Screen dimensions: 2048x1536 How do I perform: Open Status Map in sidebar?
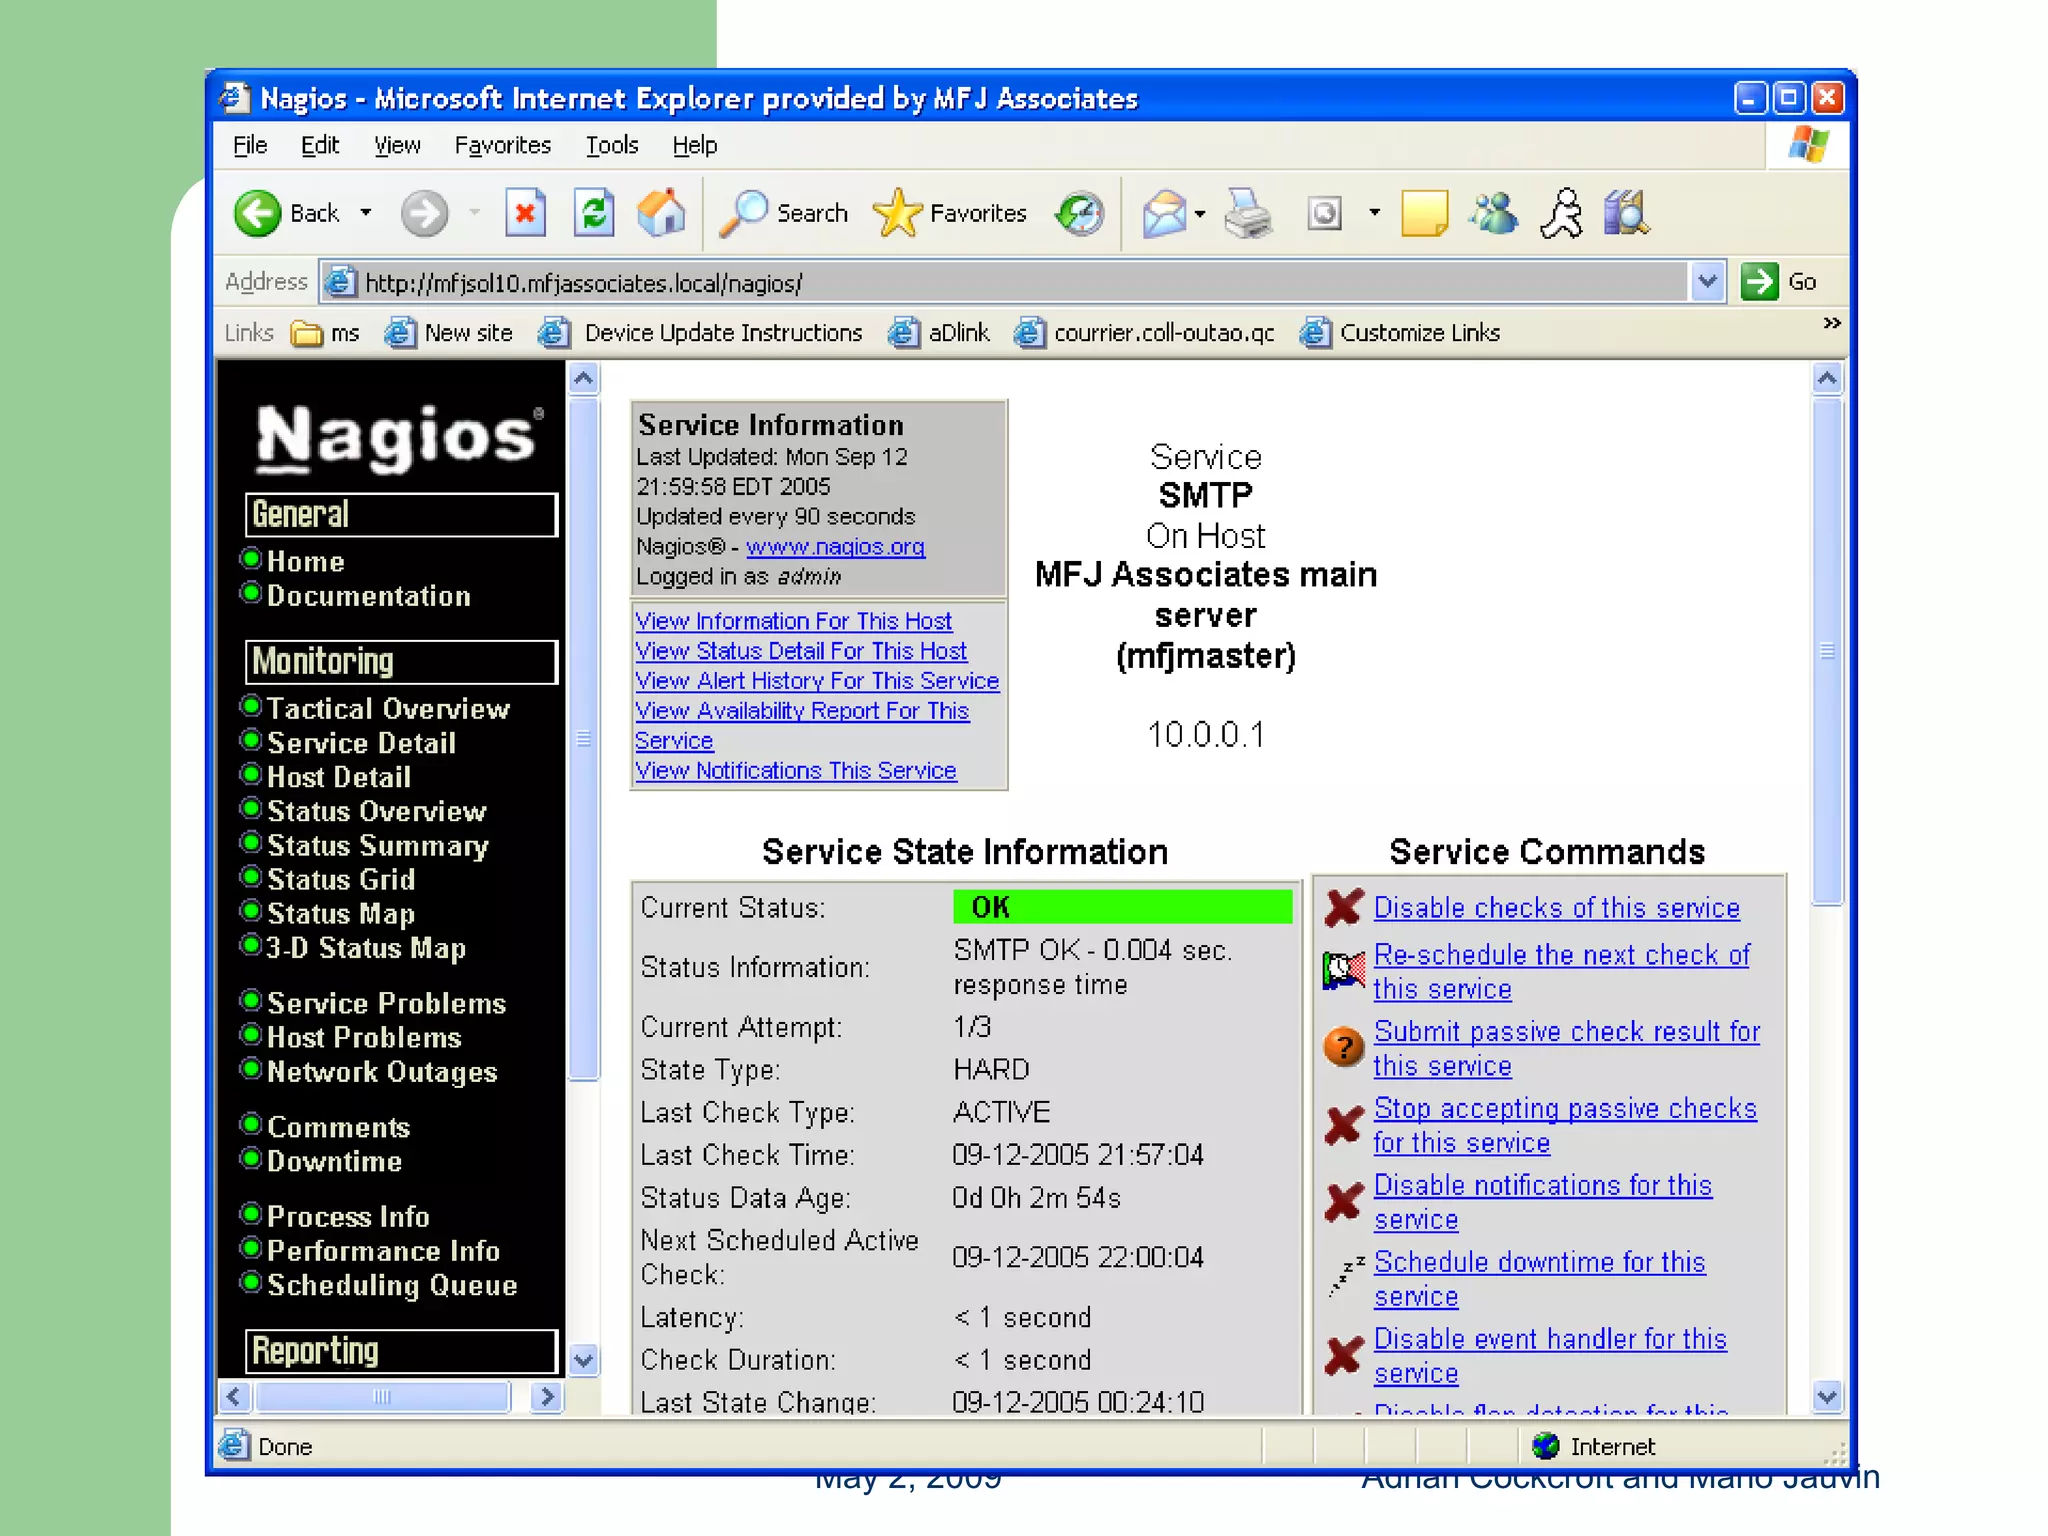coord(341,913)
